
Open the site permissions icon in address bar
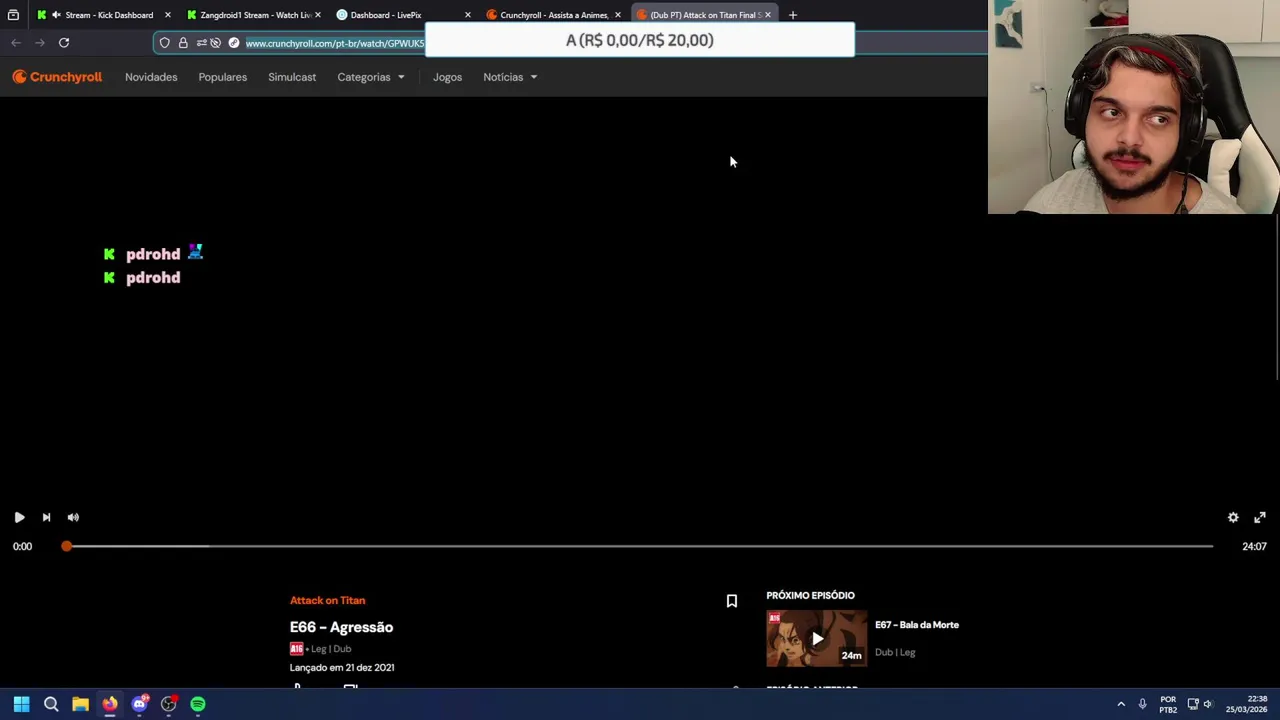click(201, 43)
